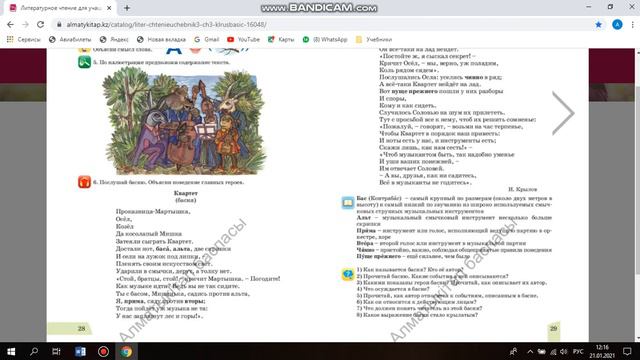640x360 pixels.
Task: Open the Яндекс bookmark
Action: coord(114,40)
